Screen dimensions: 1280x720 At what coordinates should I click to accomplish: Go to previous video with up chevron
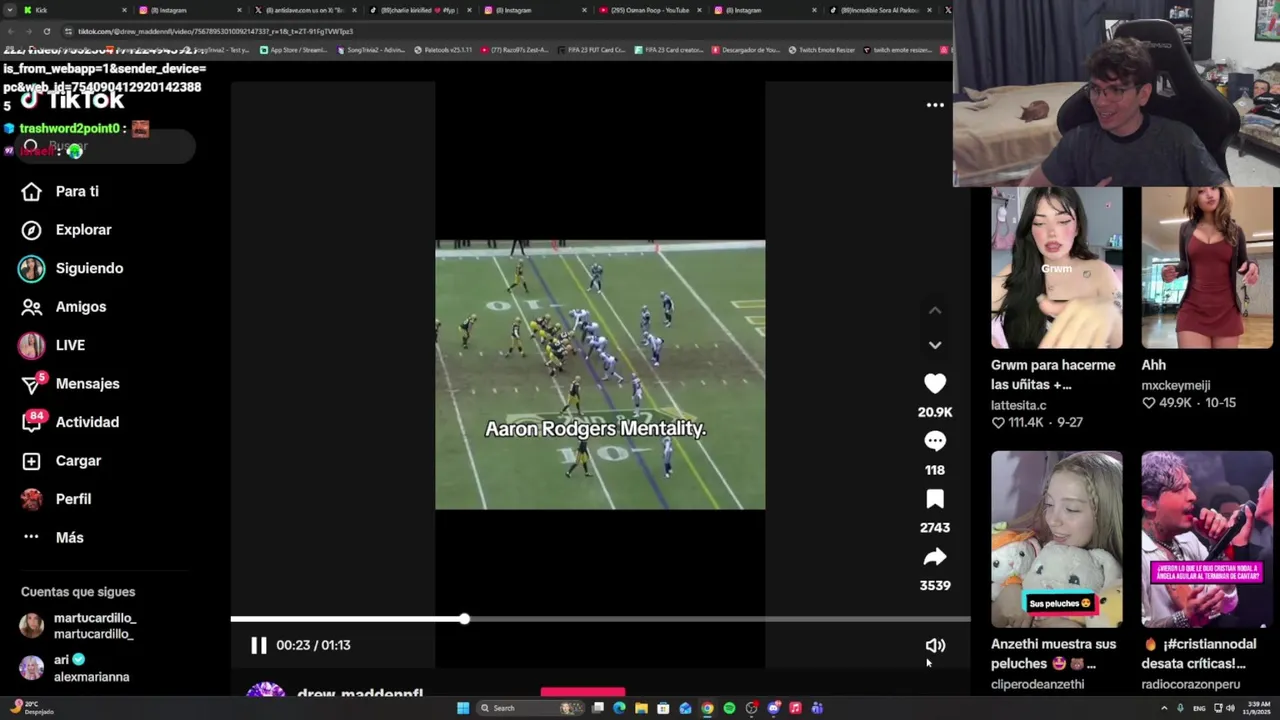point(935,311)
